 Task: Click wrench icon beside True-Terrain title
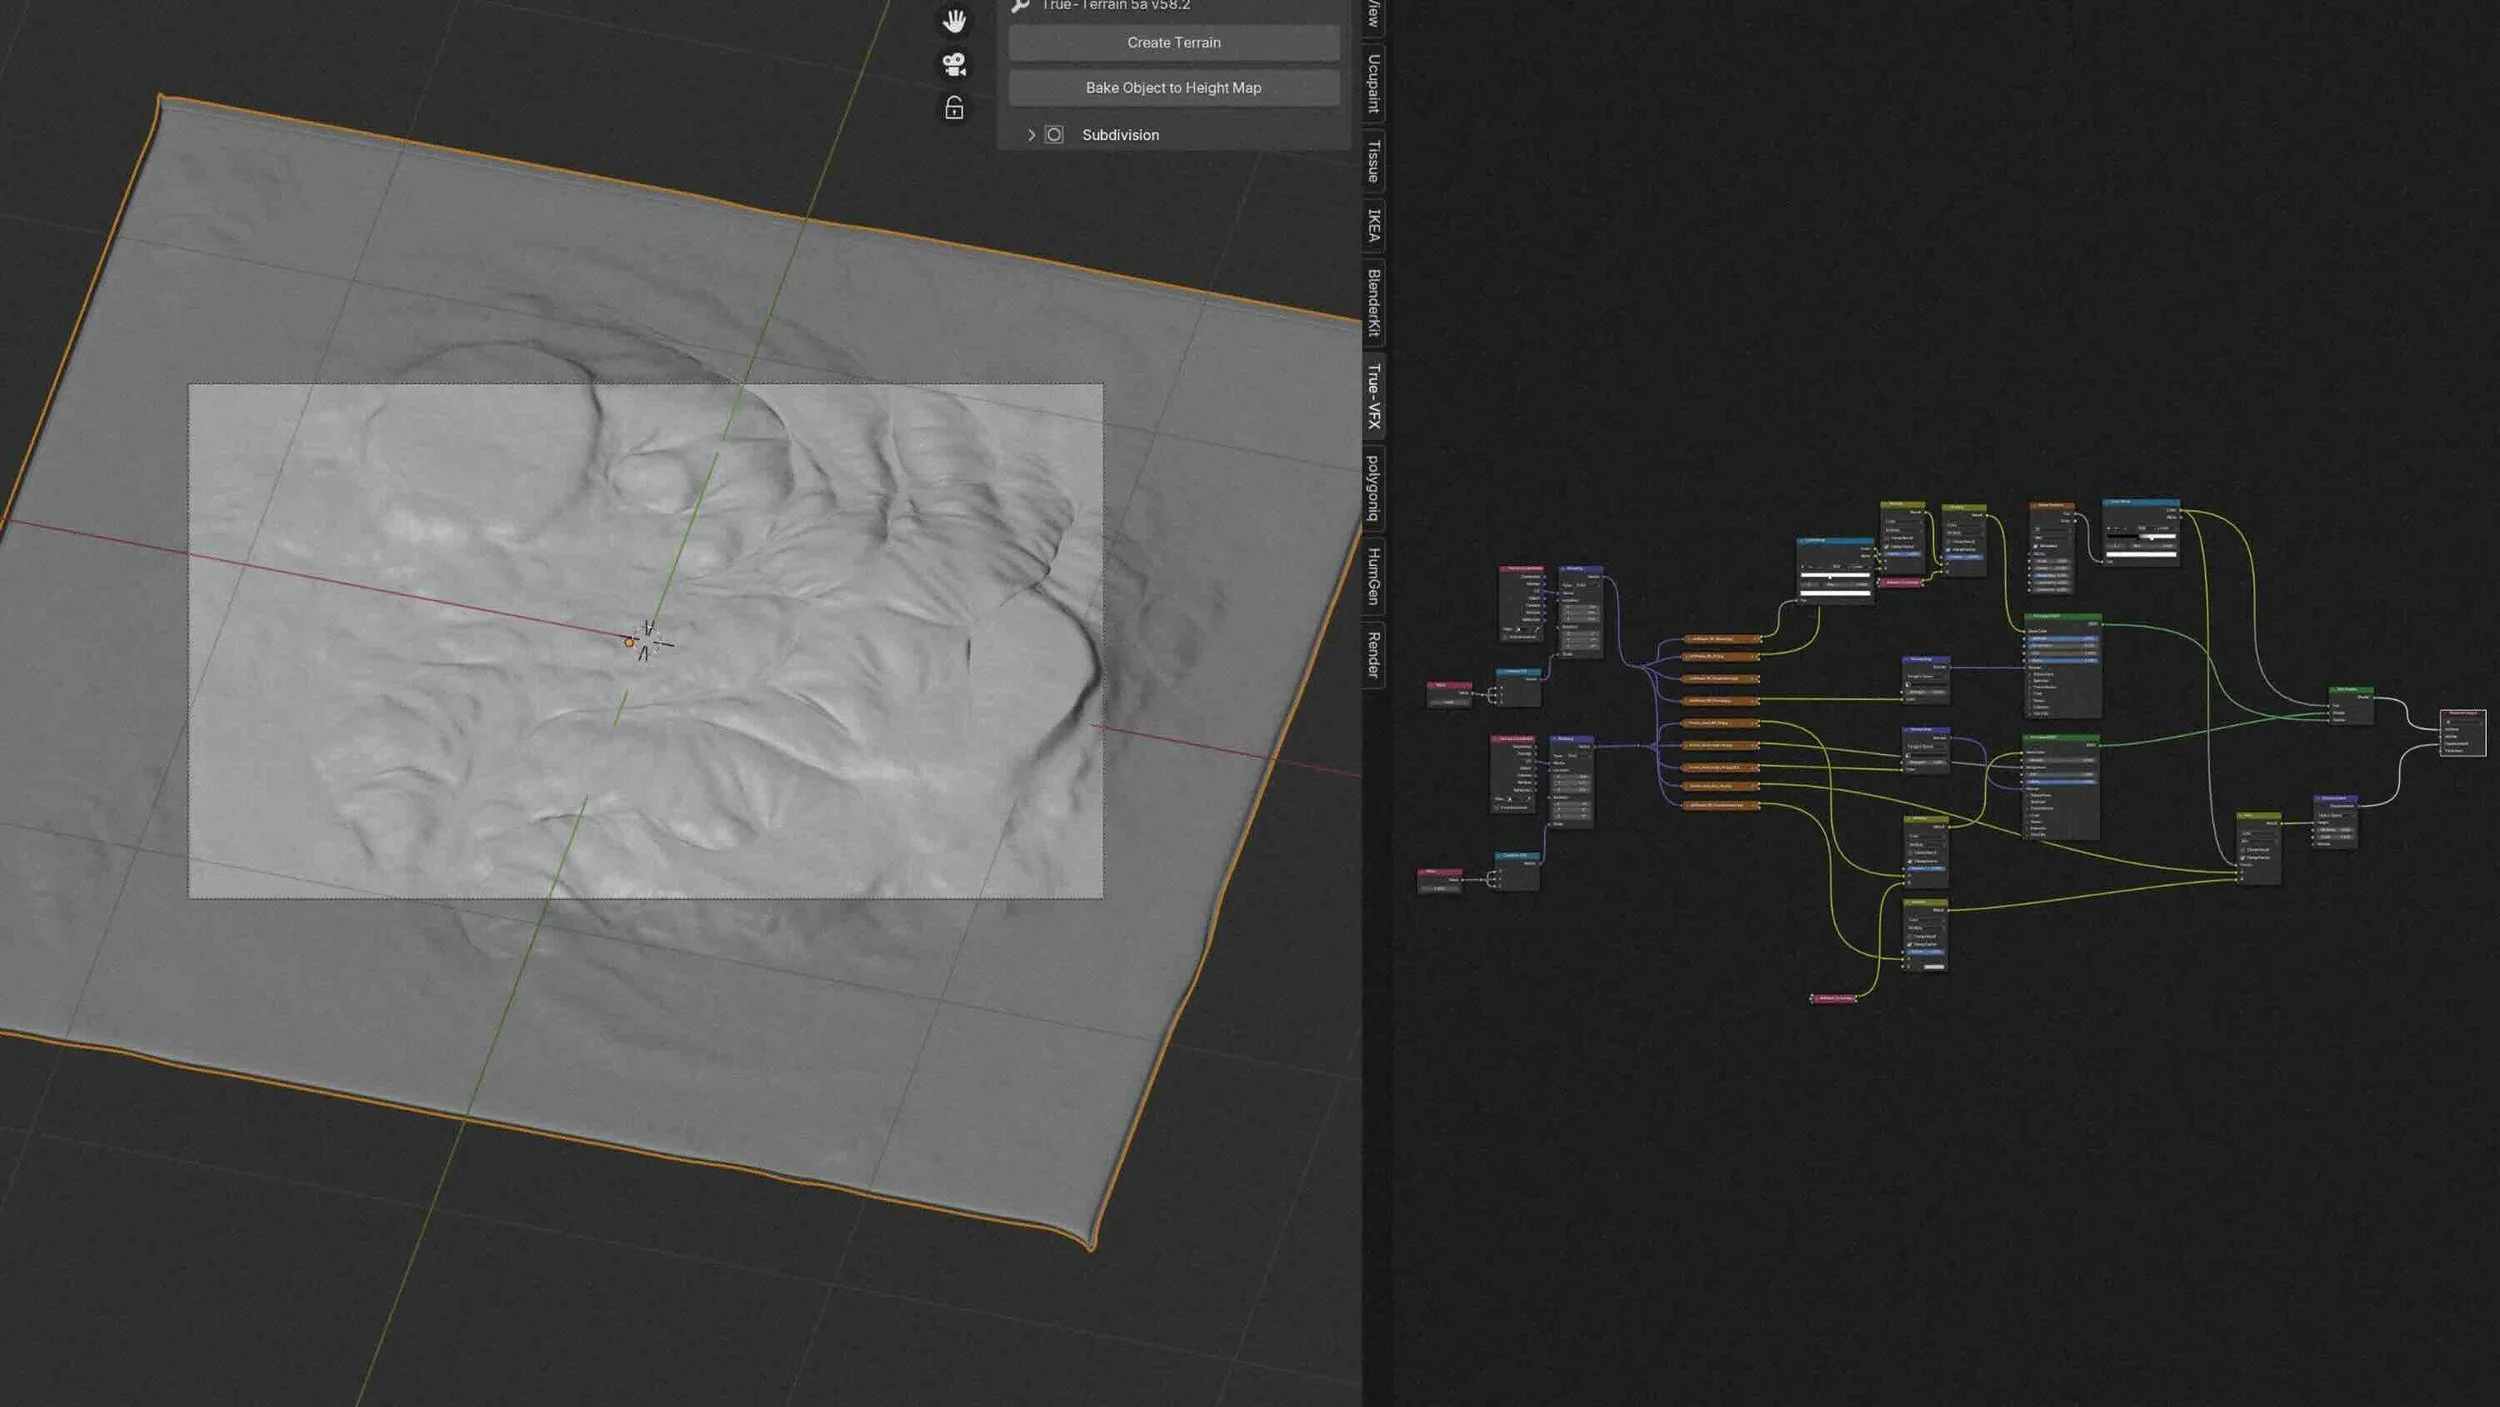(1020, 6)
